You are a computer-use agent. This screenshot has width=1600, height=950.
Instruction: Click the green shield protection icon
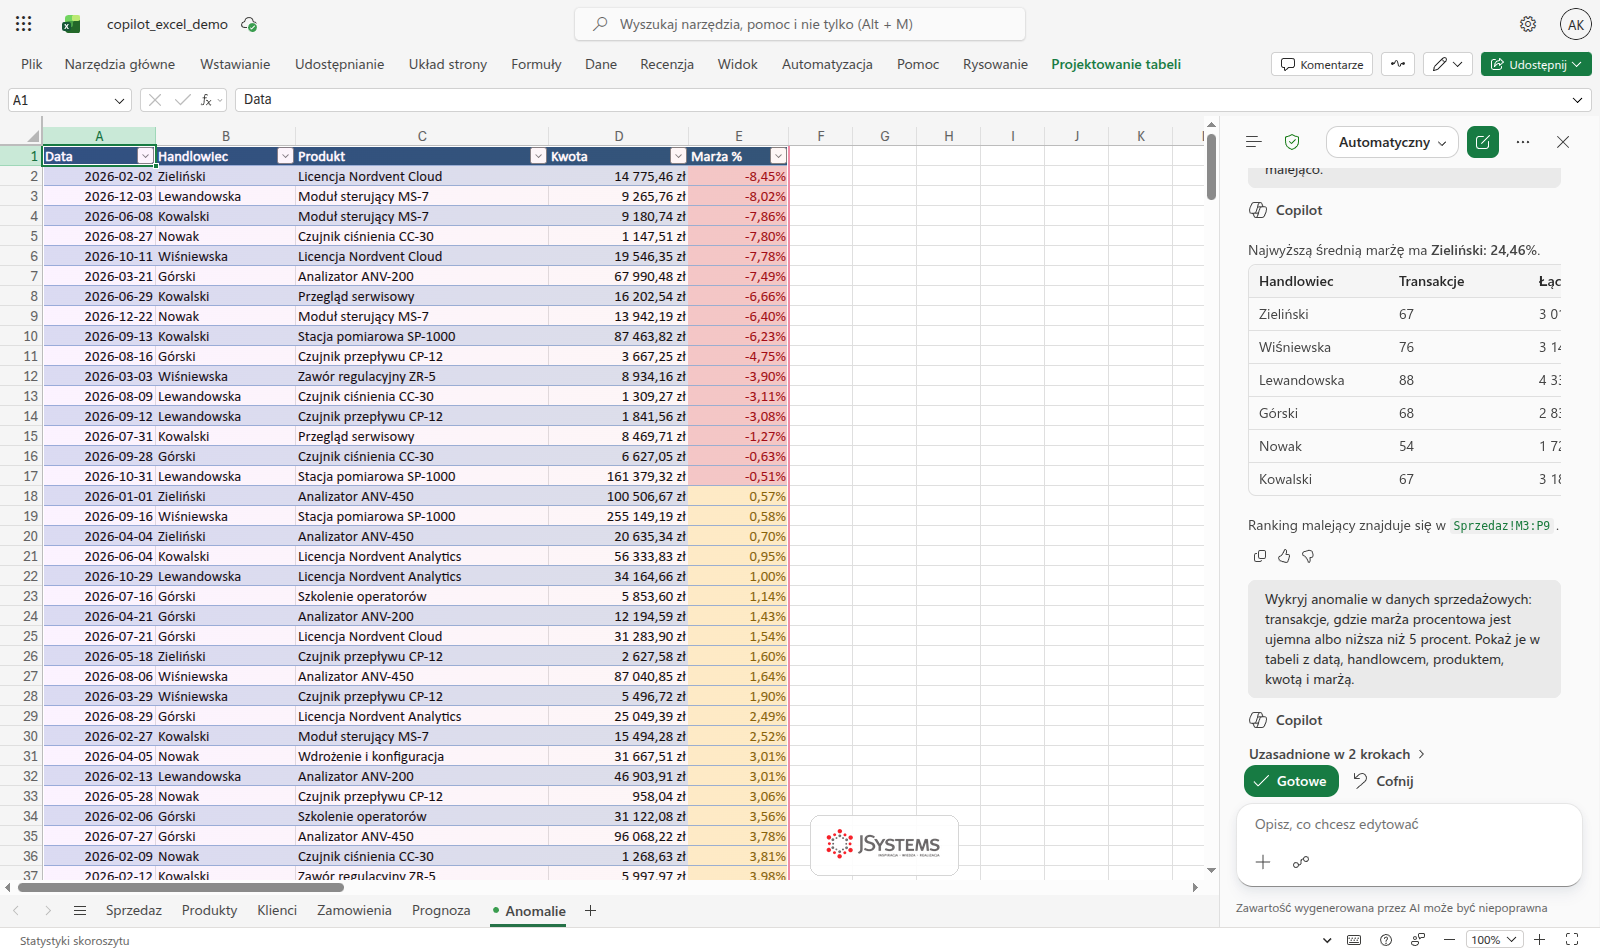pyautogui.click(x=1292, y=142)
